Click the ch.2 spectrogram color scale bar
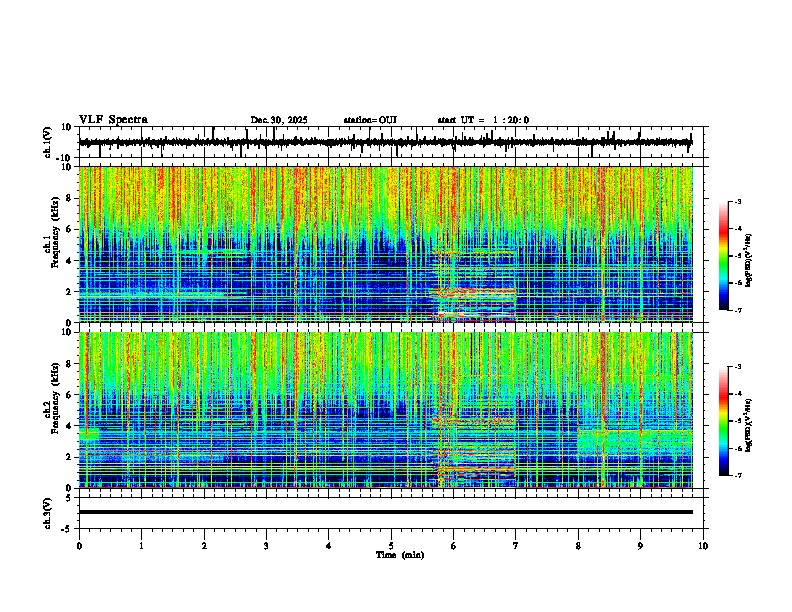 click(x=724, y=421)
